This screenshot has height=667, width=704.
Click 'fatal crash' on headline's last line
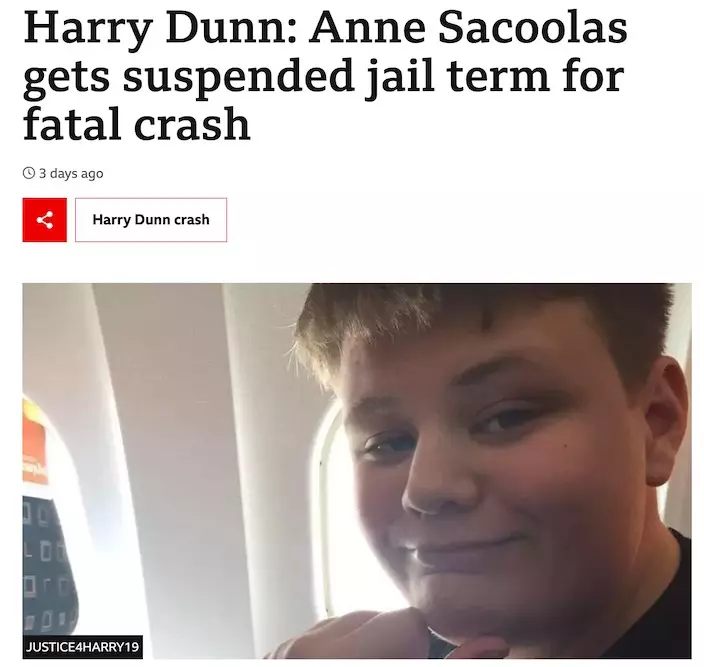(136, 124)
